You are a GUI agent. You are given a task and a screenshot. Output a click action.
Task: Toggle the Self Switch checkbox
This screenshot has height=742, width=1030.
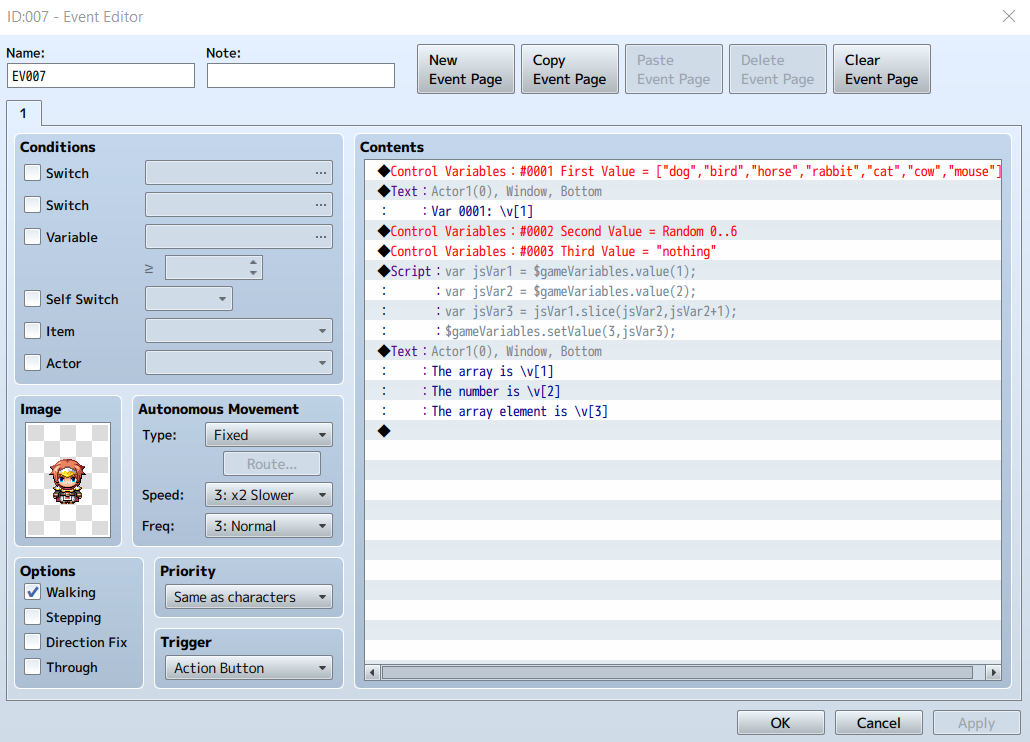coord(32,299)
